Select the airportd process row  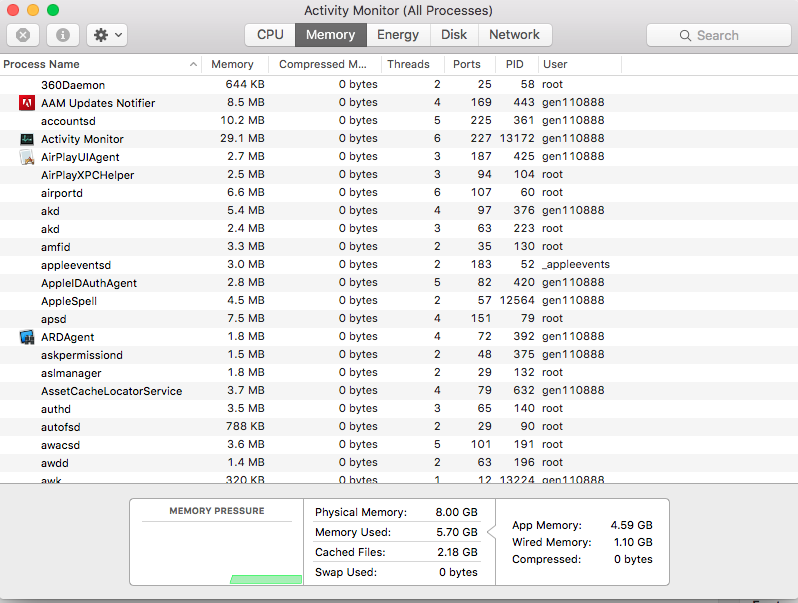(399, 193)
